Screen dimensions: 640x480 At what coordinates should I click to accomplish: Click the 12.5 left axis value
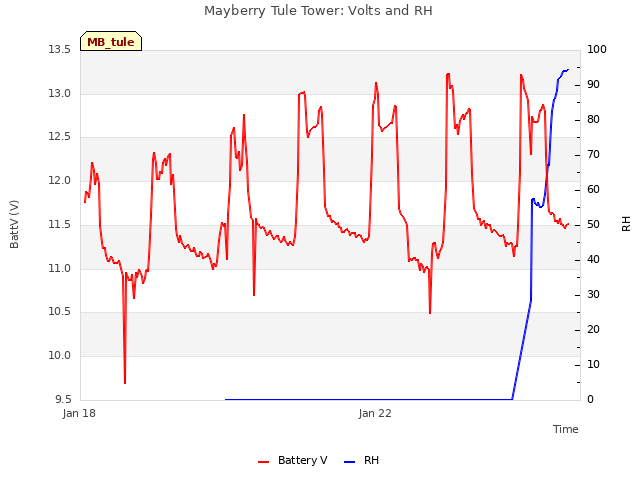(60, 137)
